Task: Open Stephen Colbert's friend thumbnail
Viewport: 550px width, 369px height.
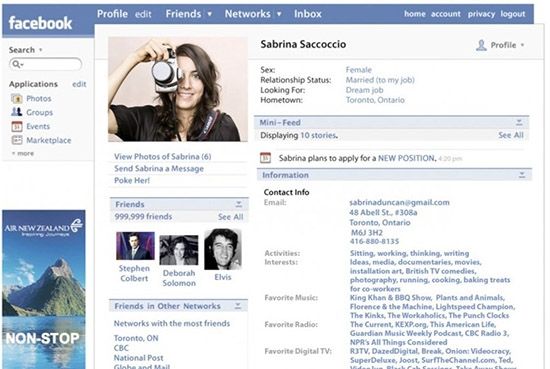Action: (135, 246)
